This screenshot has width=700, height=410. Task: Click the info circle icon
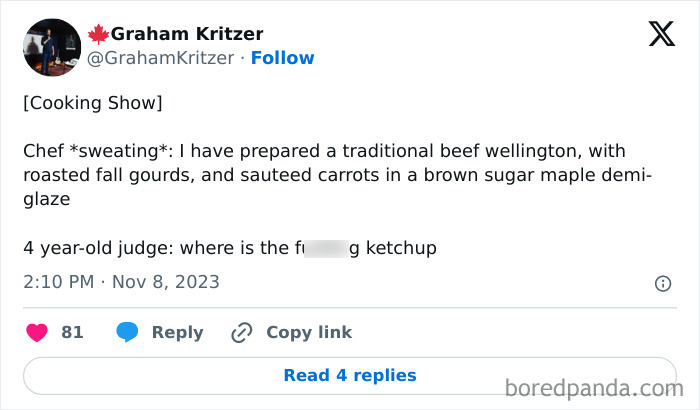point(662,284)
